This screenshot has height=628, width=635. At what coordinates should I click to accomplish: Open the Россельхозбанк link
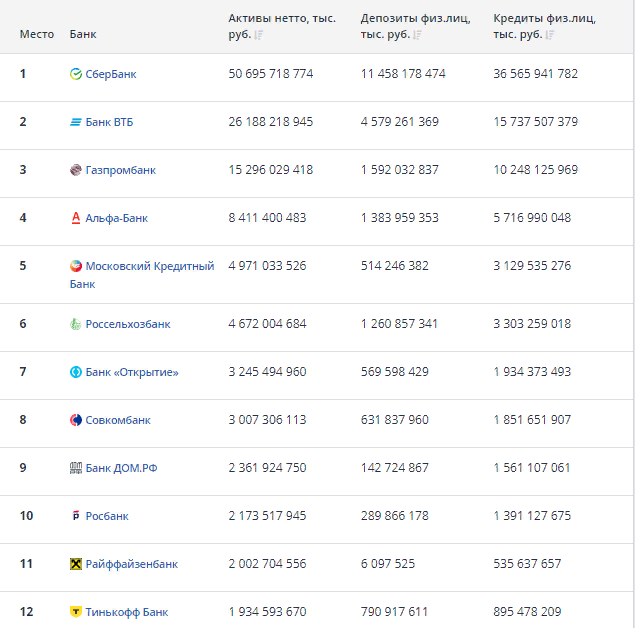[128, 324]
